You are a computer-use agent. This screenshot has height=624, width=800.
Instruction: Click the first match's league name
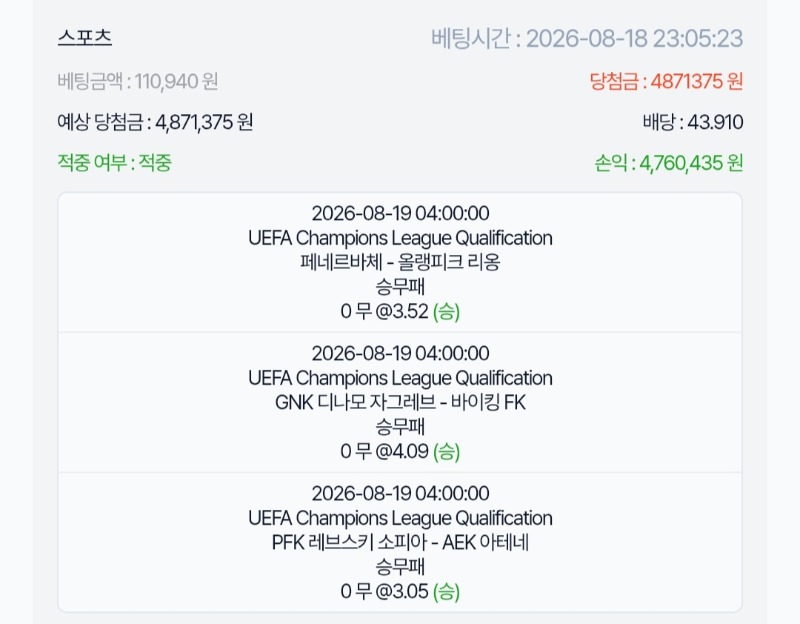[400, 238]
